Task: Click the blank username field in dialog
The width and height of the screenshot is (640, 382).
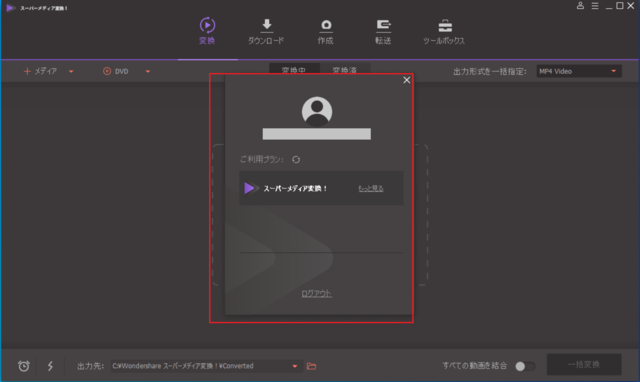Action: click(317, 134)
